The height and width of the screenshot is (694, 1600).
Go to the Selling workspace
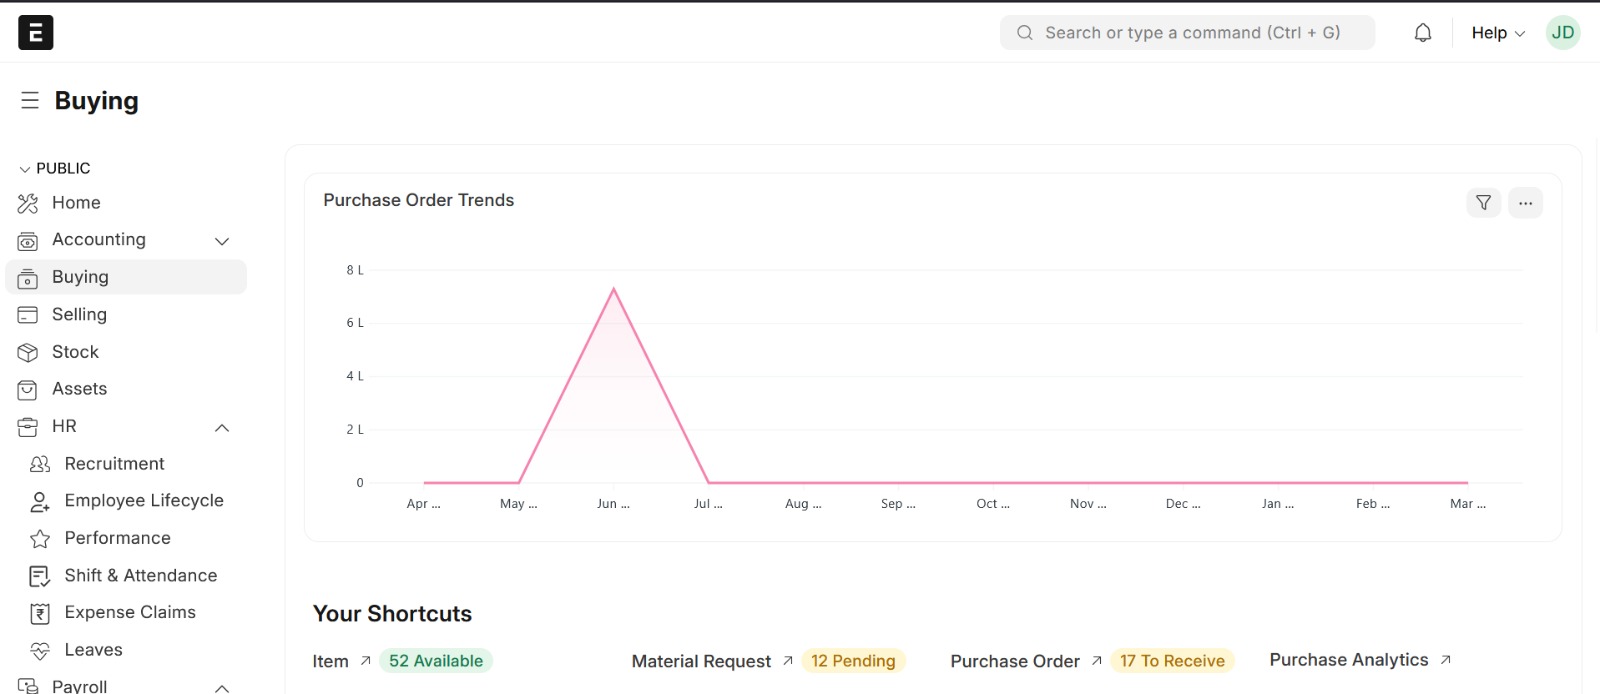[79, 315]
